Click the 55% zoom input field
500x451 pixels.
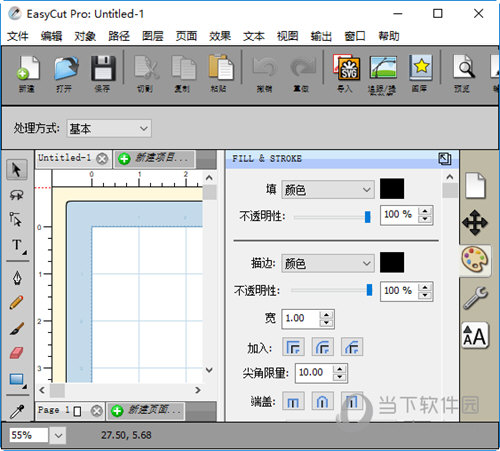[29, 435]
